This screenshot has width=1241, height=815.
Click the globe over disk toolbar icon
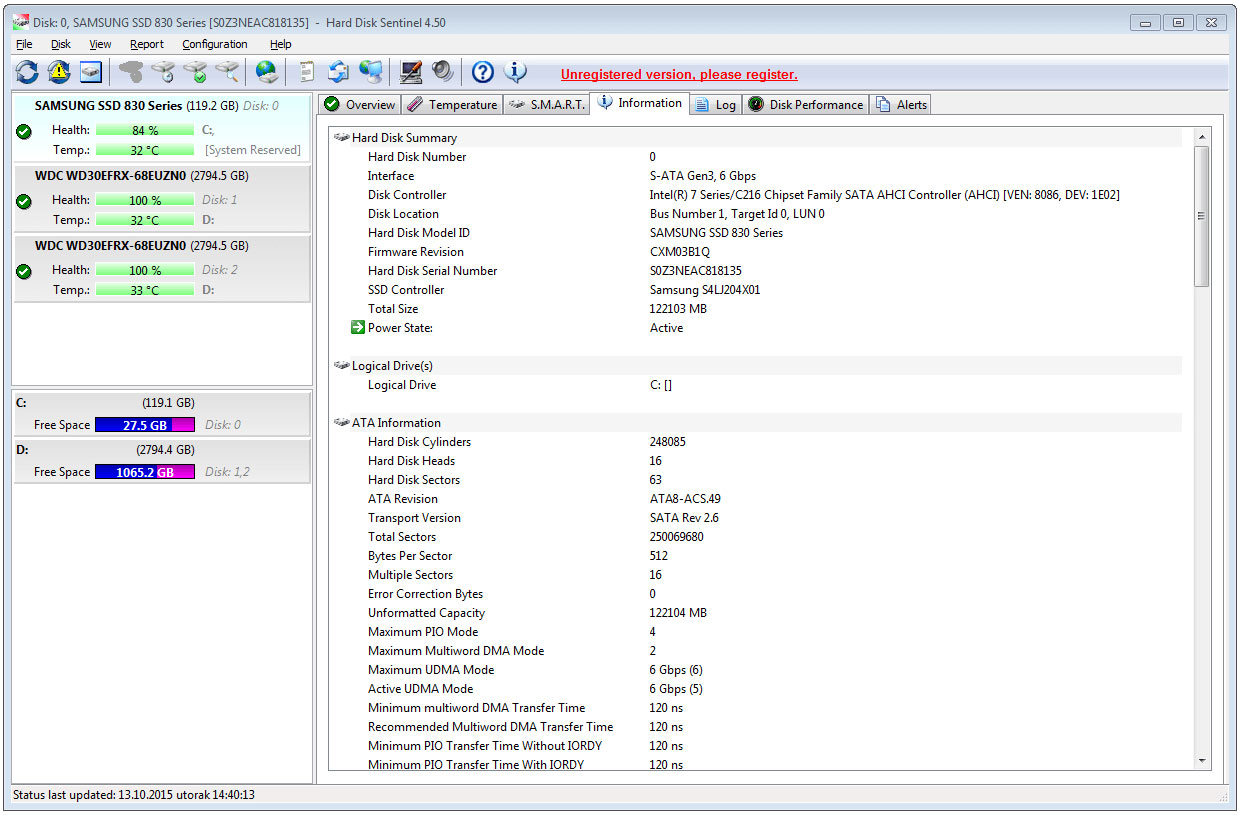coord(267,72)
